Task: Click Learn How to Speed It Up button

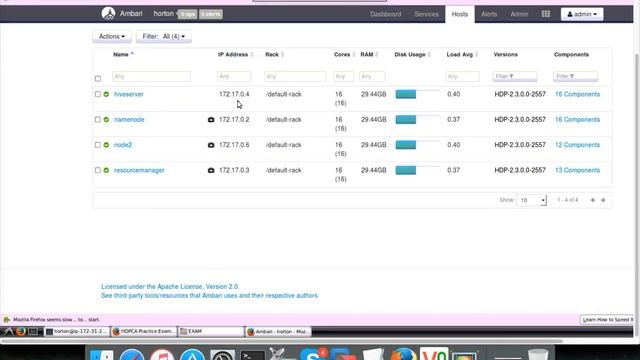Action: pos(607,320)
